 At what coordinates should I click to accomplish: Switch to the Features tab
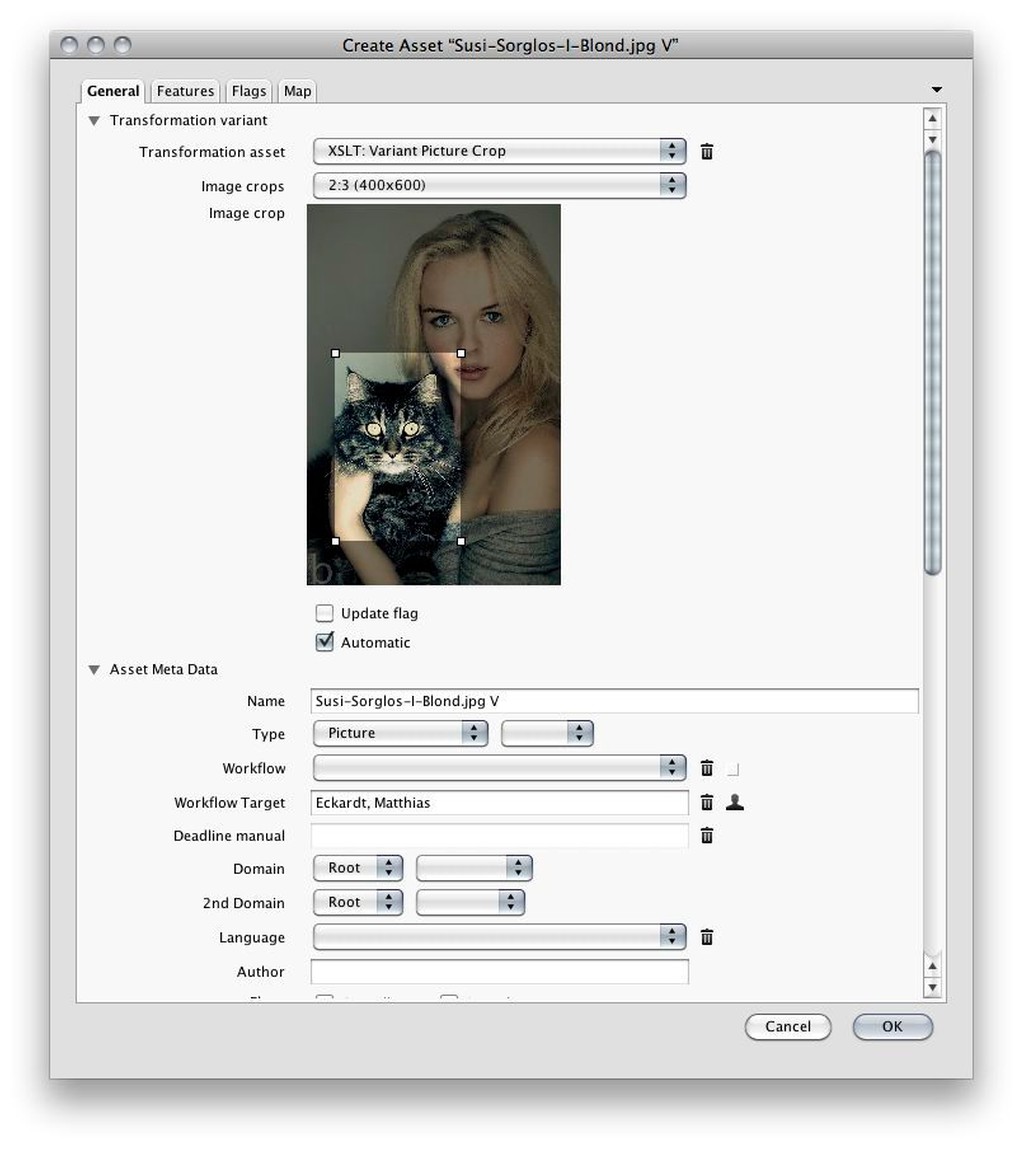tap(185, 90)
